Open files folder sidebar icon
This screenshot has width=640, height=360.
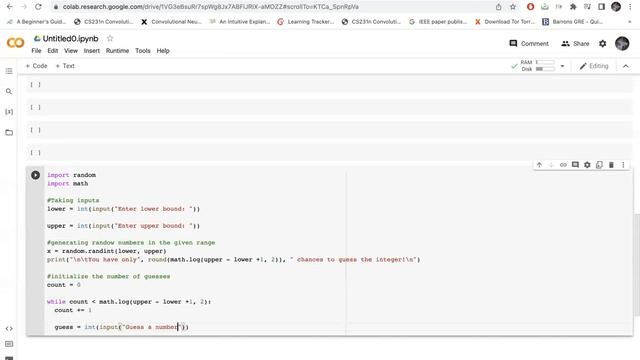(x=9, y=132)
